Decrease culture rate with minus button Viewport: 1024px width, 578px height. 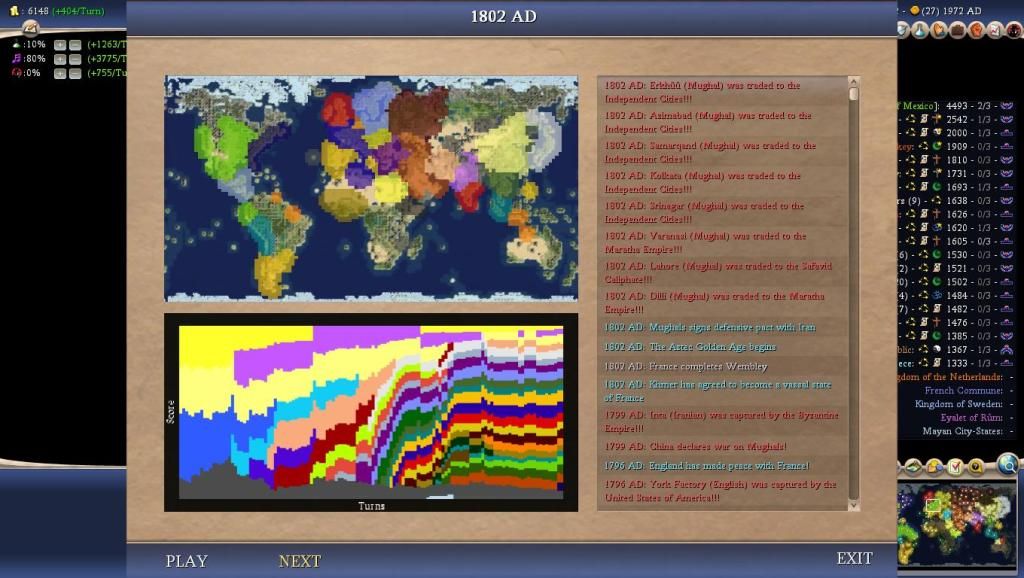click(x=75, y=59)
